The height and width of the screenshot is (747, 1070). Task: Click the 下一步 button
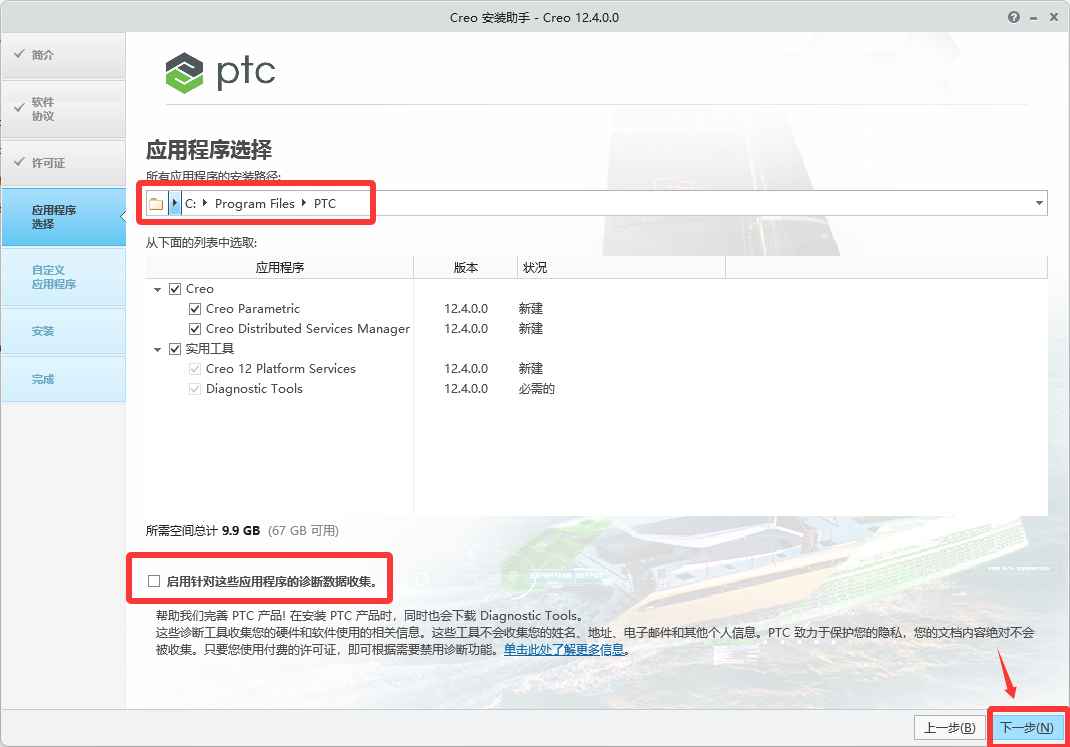point(1026,727)
